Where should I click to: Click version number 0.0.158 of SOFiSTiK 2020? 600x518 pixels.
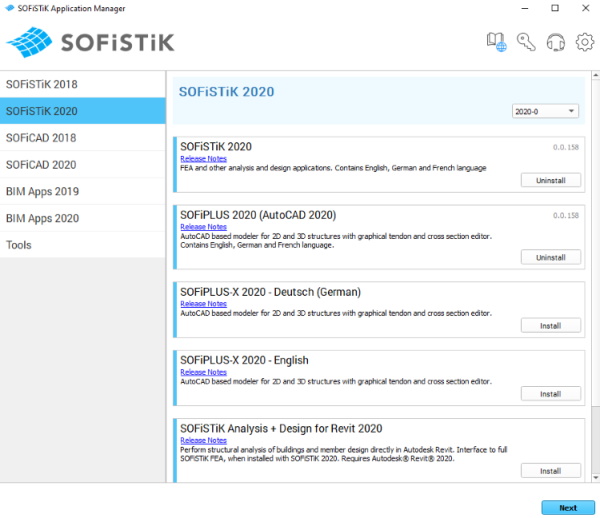point(566,147)
